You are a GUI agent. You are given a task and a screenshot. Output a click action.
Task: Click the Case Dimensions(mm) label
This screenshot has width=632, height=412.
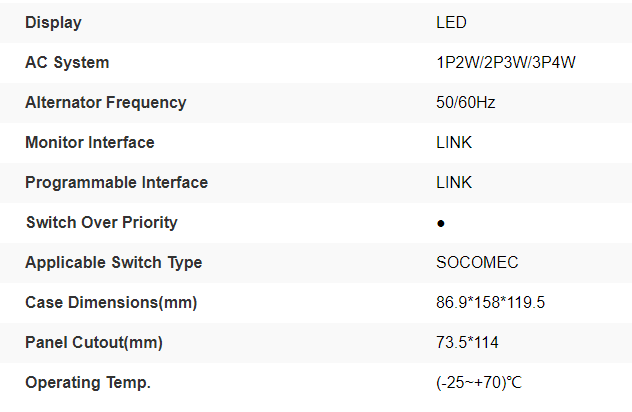coord(111,302)
